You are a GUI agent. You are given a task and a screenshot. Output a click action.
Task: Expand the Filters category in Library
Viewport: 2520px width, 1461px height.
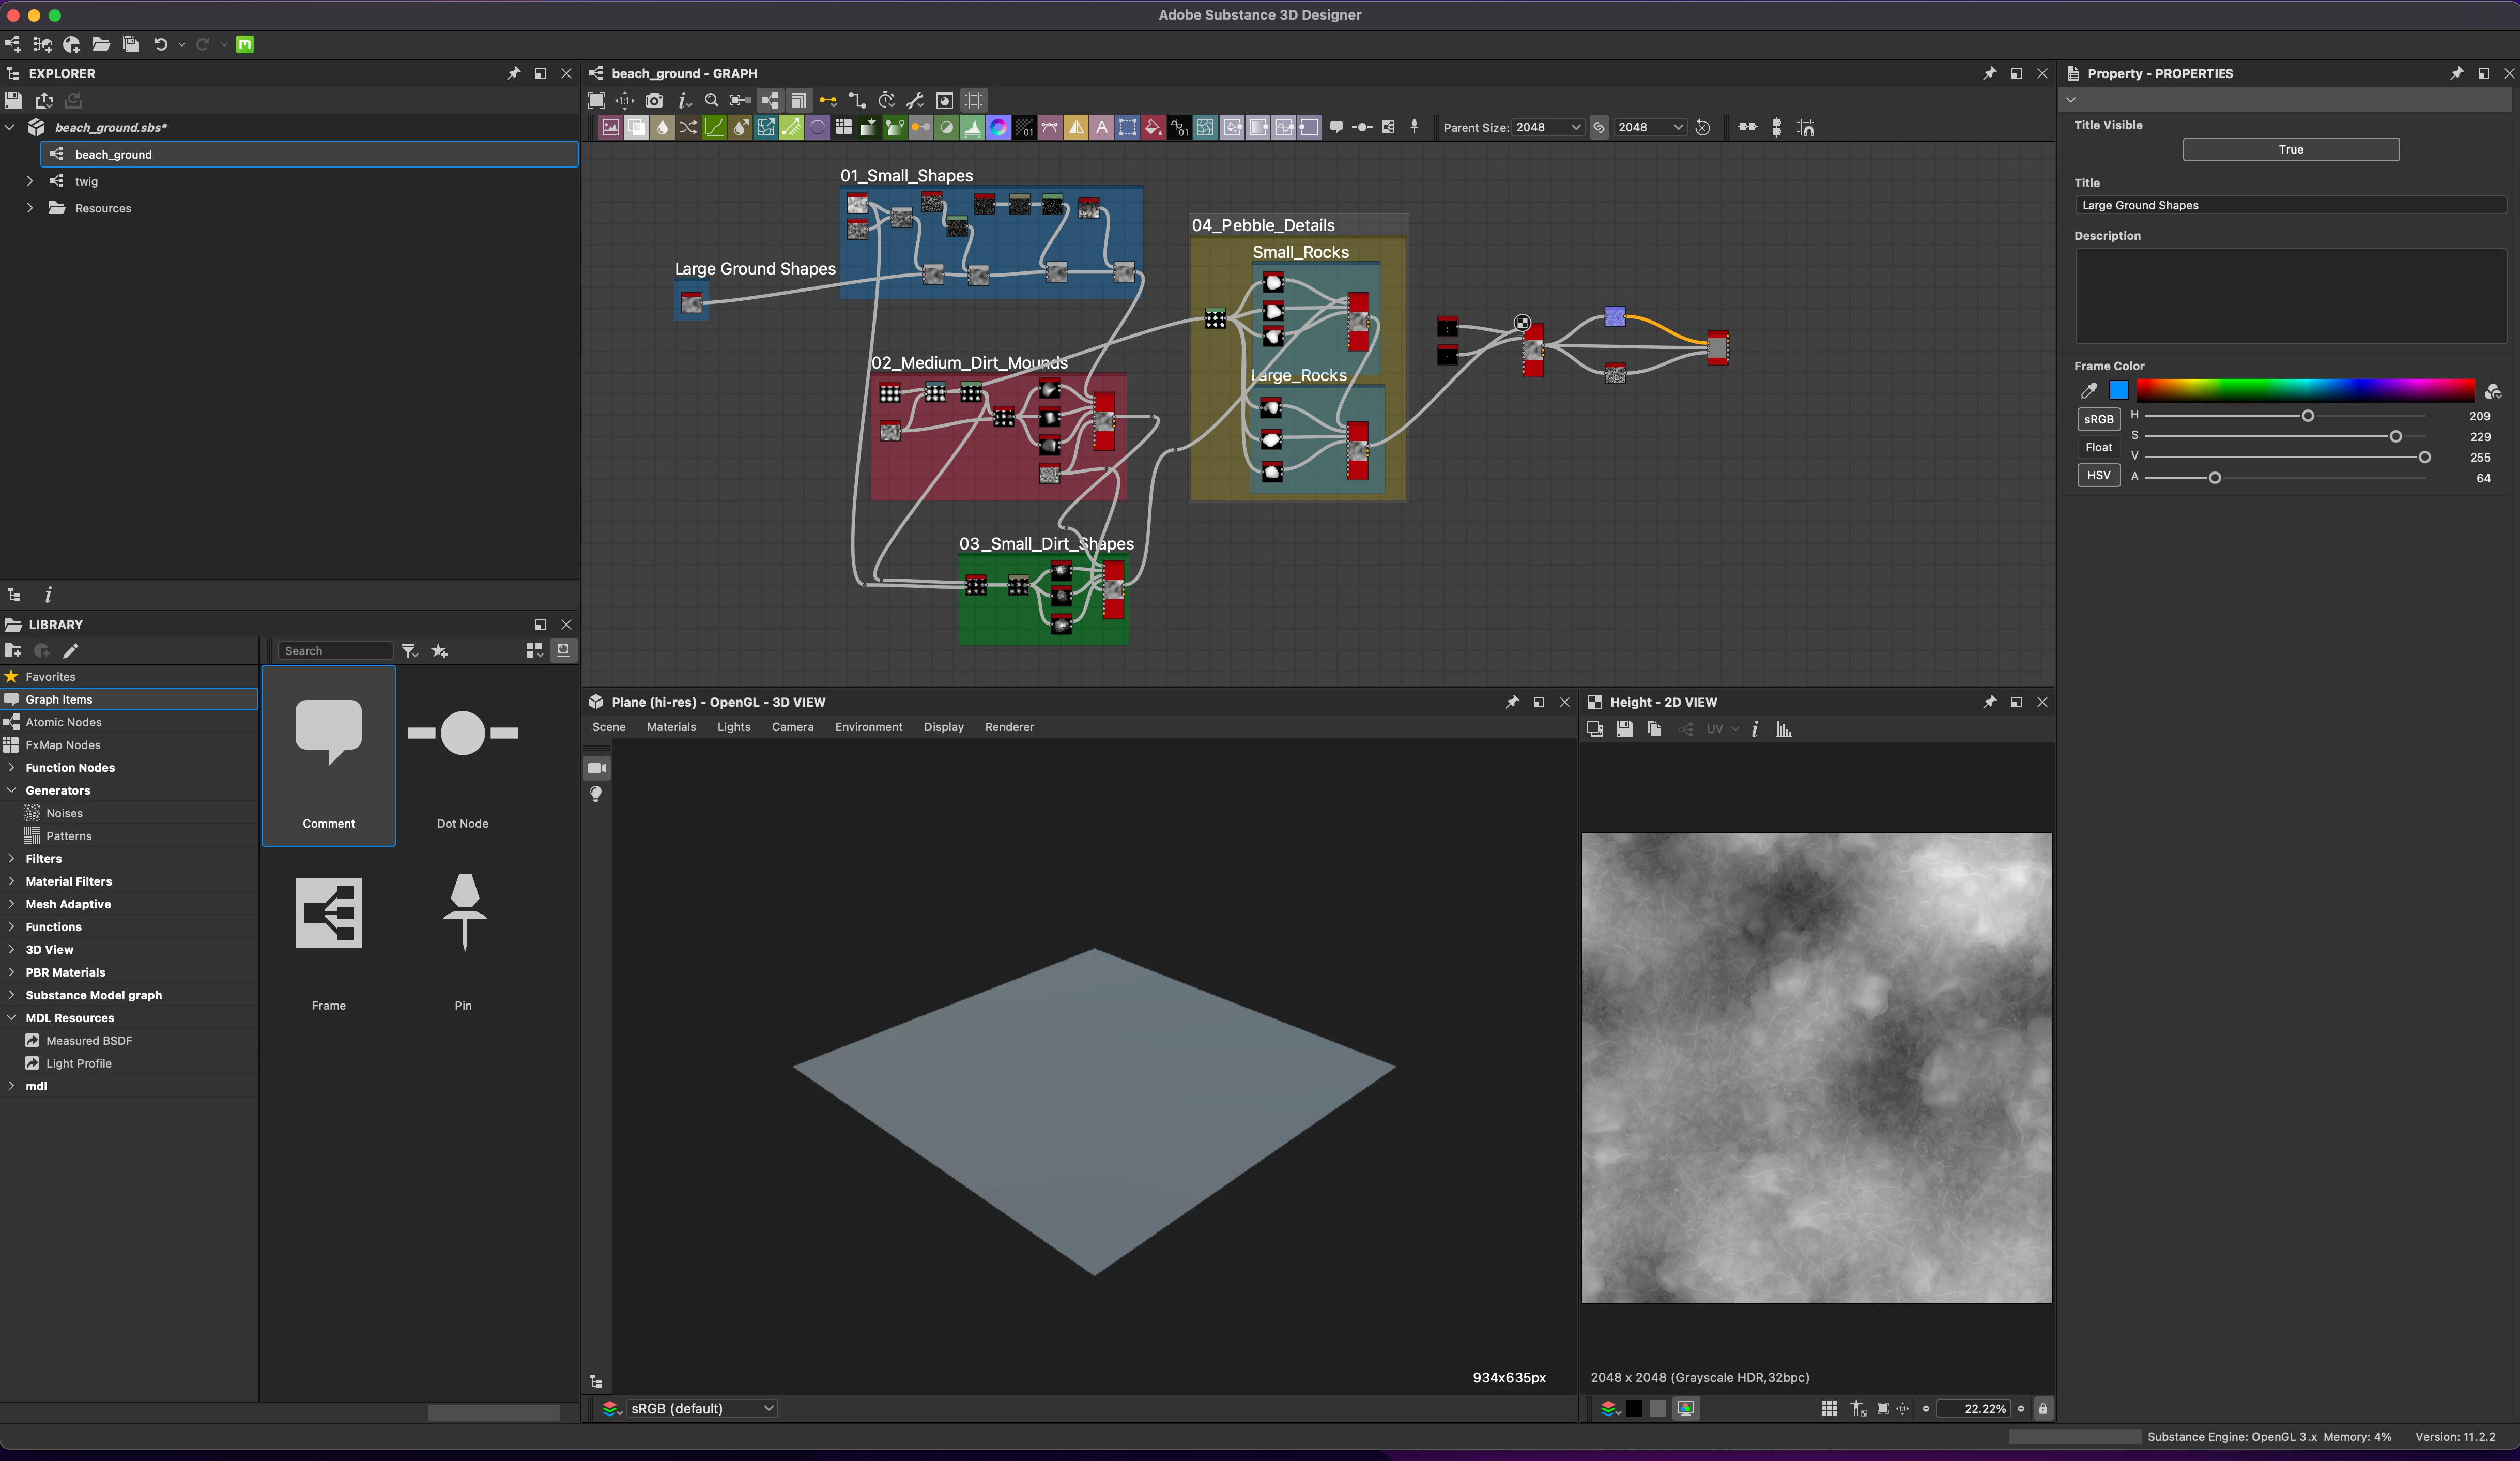[x=11, y=858]
